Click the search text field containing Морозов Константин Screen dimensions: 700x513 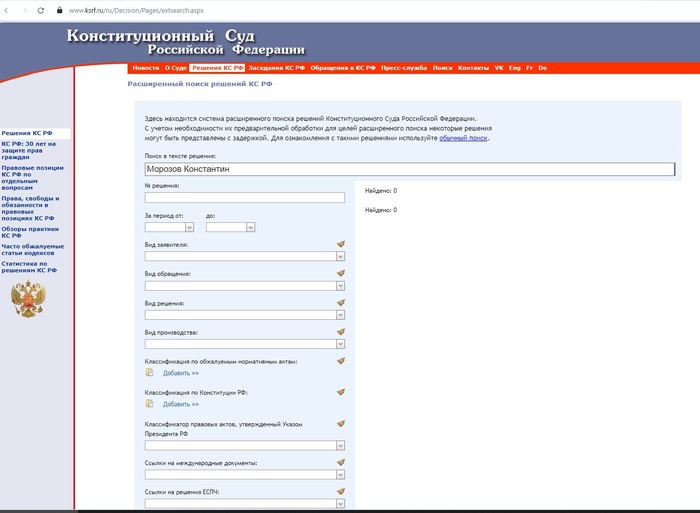click(x=410, y=169)
